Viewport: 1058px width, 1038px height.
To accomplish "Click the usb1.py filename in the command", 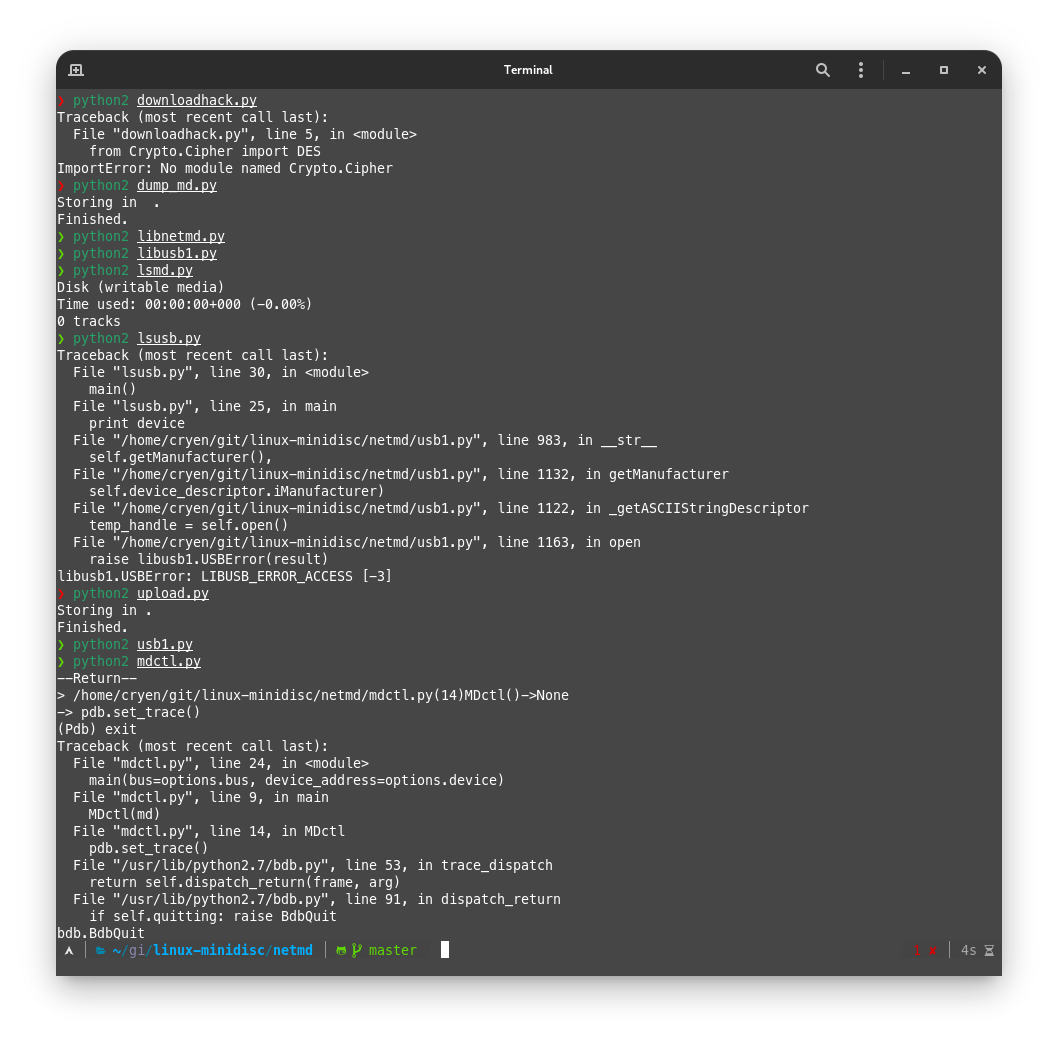I will tap(165, 645).
